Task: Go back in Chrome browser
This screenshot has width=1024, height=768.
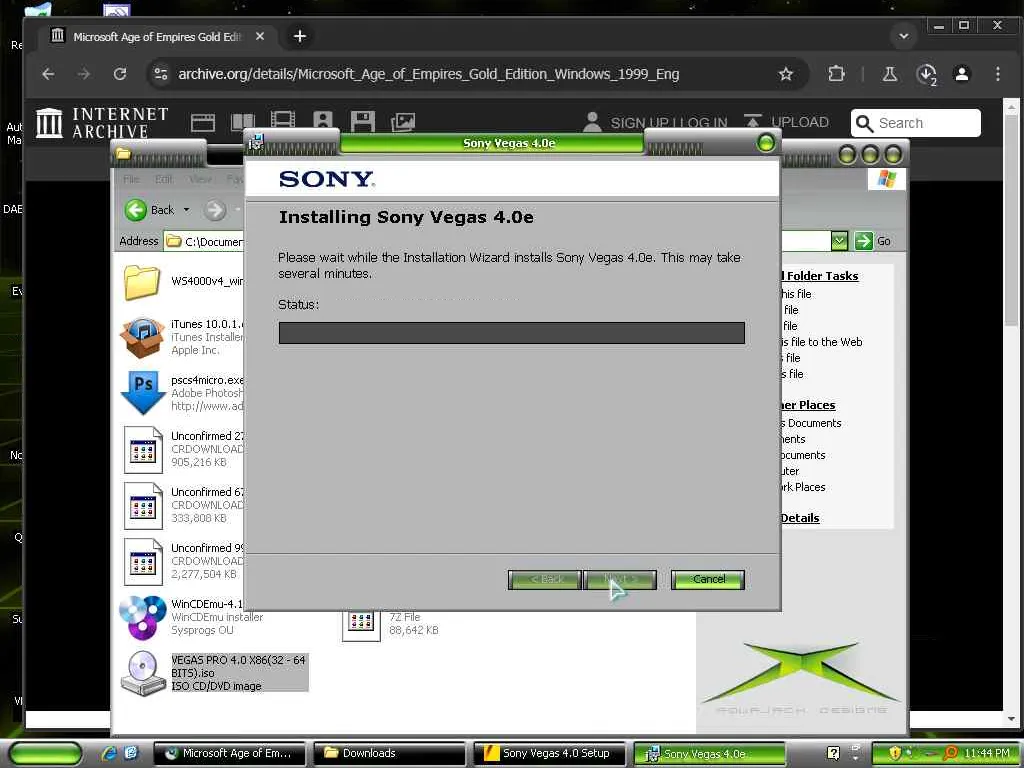Action: pyautogui.click(x=48, y=74)
